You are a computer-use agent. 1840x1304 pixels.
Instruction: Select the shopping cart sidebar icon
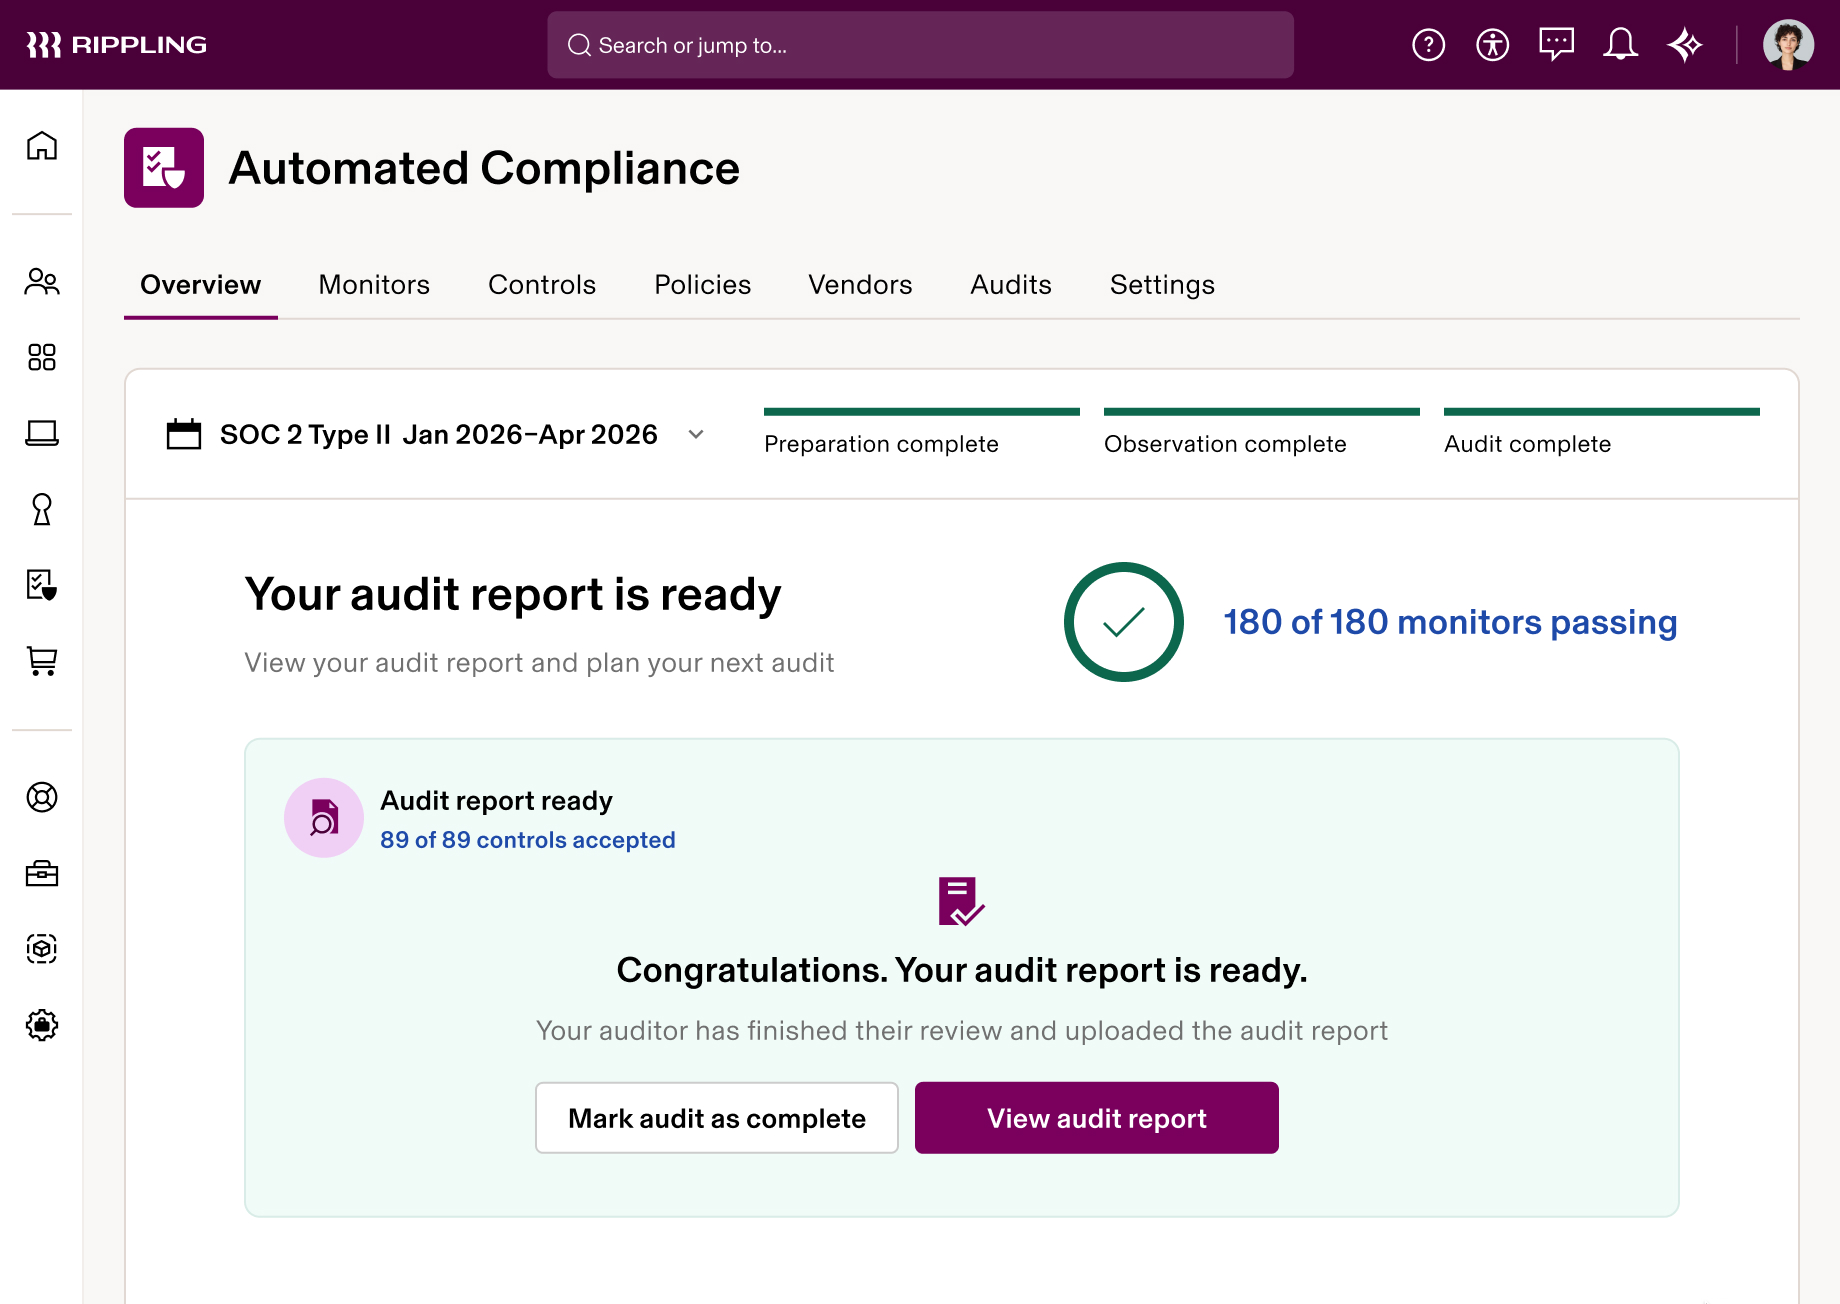(x=42, y=661)
